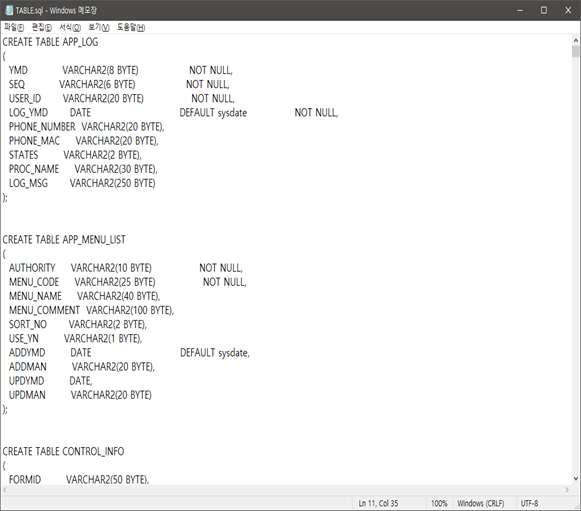
Task: Maximize the Notepad window
Action: (x=544, y=10)
